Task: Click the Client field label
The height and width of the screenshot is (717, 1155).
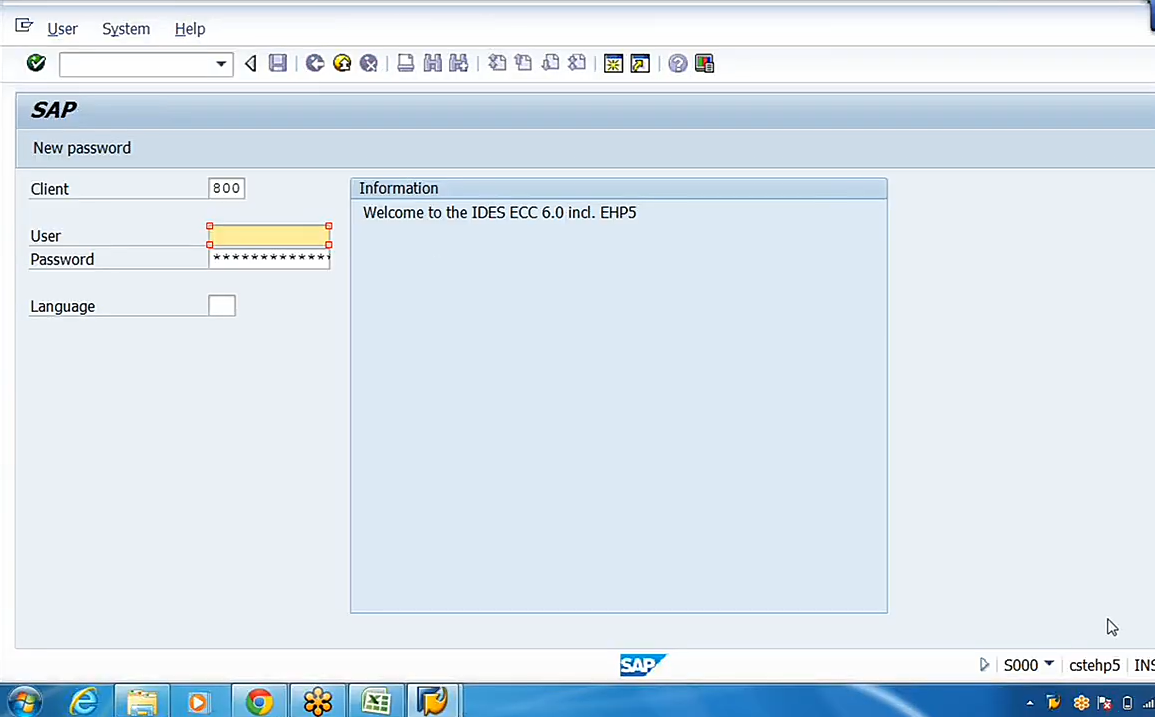Action: [49, 189]
